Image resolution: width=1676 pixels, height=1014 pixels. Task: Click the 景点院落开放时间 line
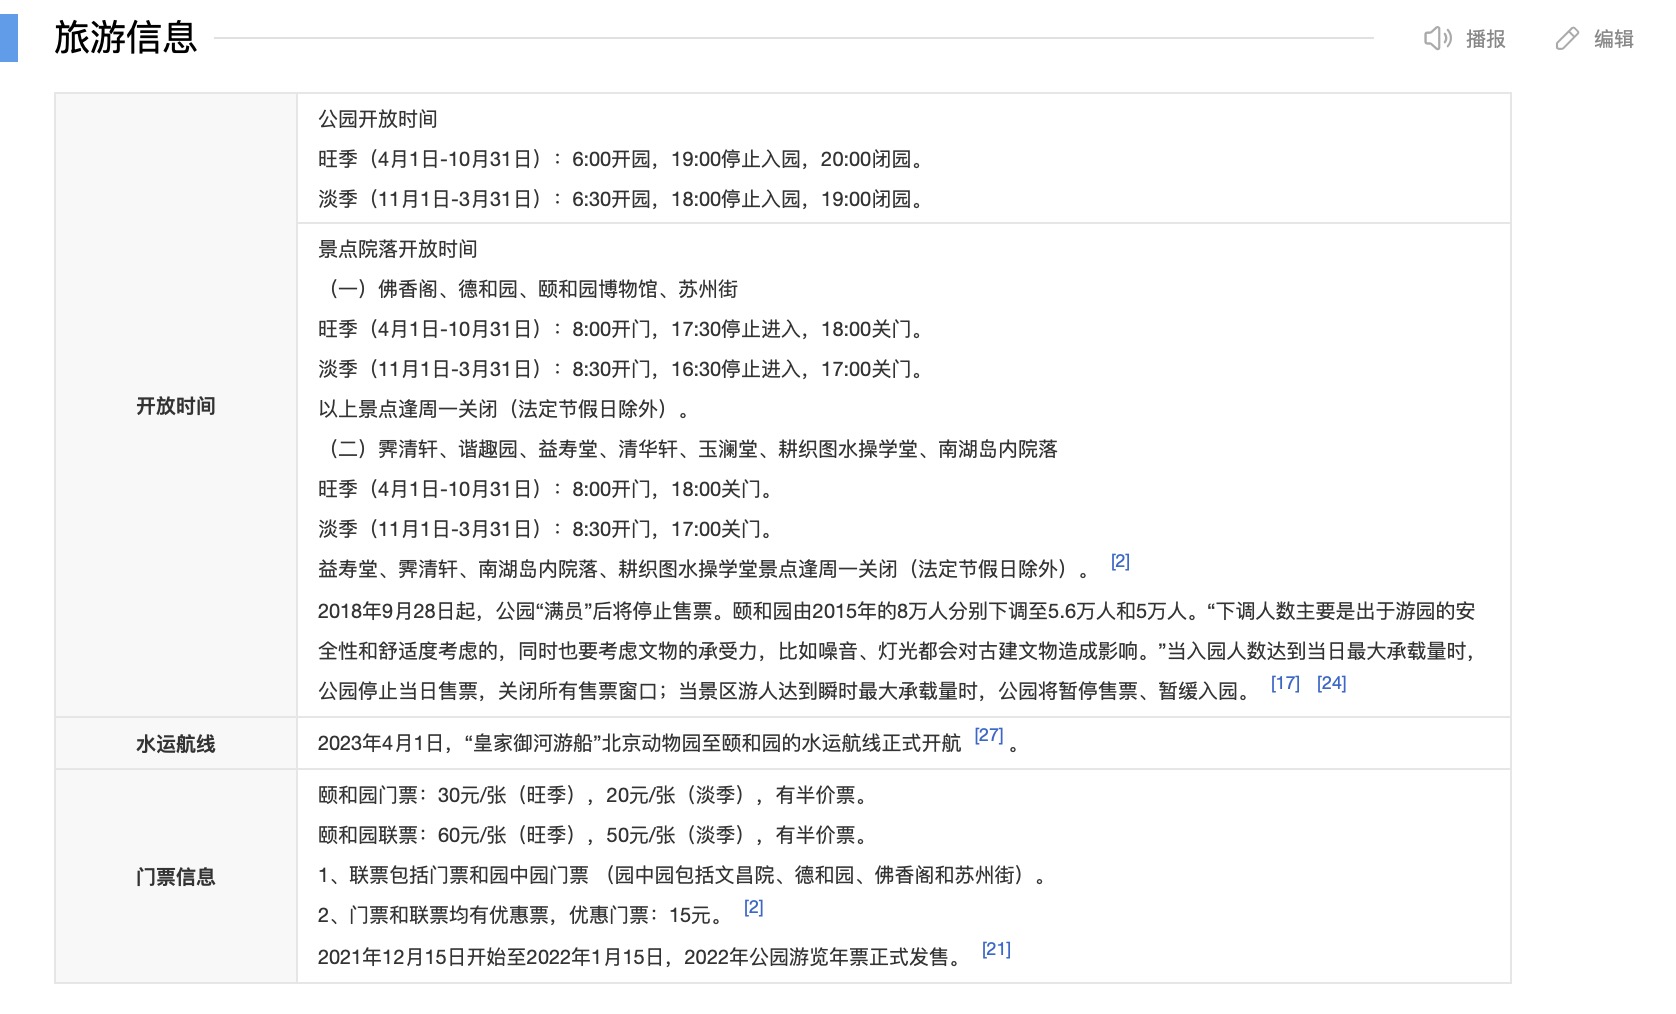pyautogui.click(x=398, y=249)
